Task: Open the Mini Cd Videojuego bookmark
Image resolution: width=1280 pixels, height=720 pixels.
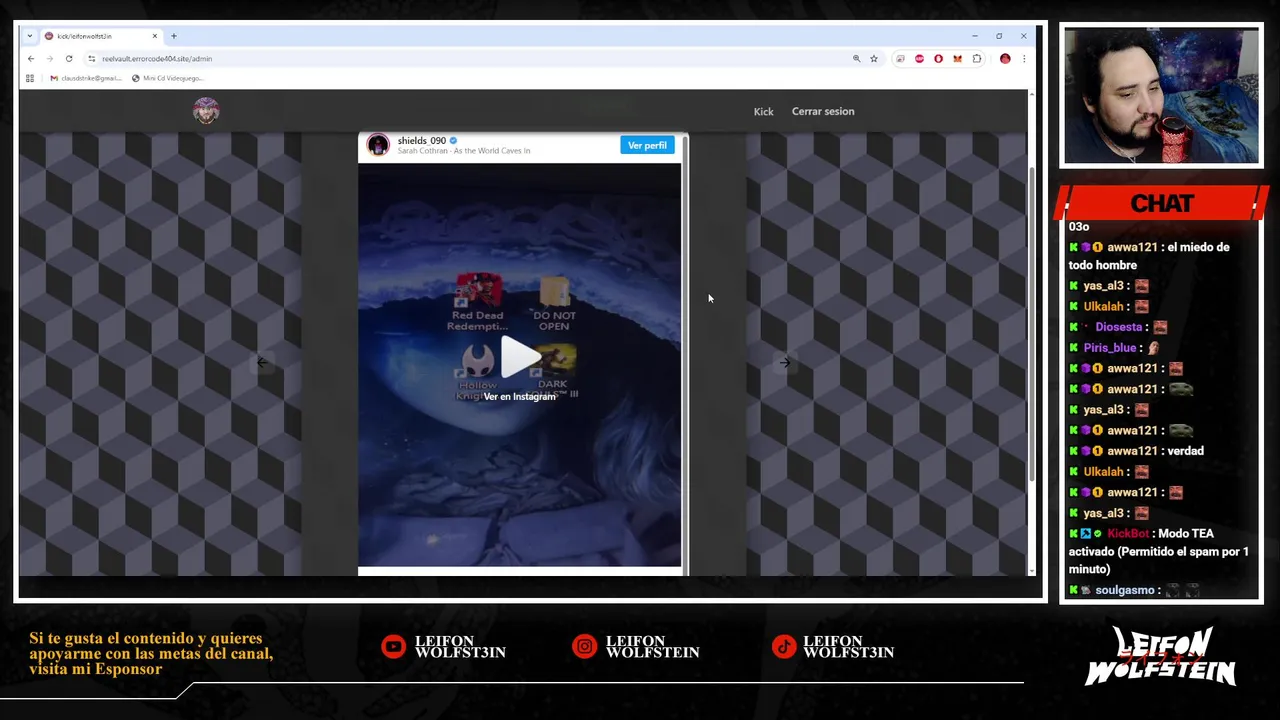Action: [167, 78]
